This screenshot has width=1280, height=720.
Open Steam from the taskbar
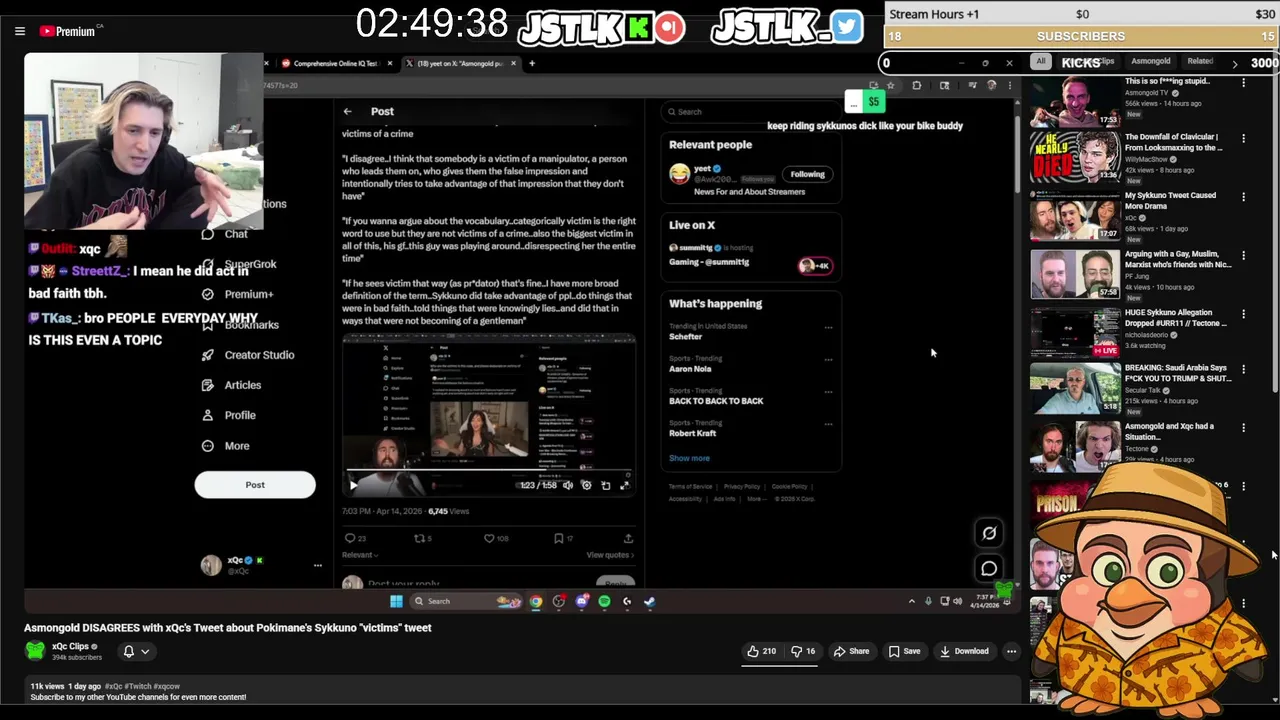[649, 601]
